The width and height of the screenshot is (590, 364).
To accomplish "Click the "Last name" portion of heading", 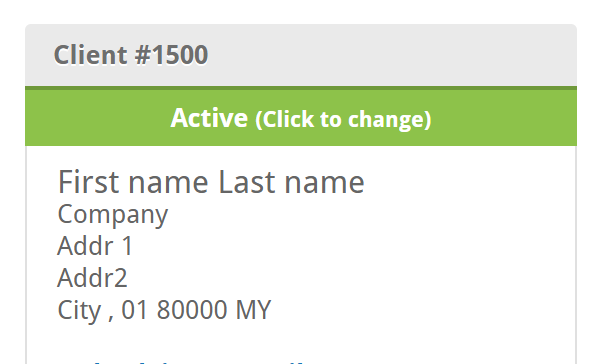I will click(292, 182).
